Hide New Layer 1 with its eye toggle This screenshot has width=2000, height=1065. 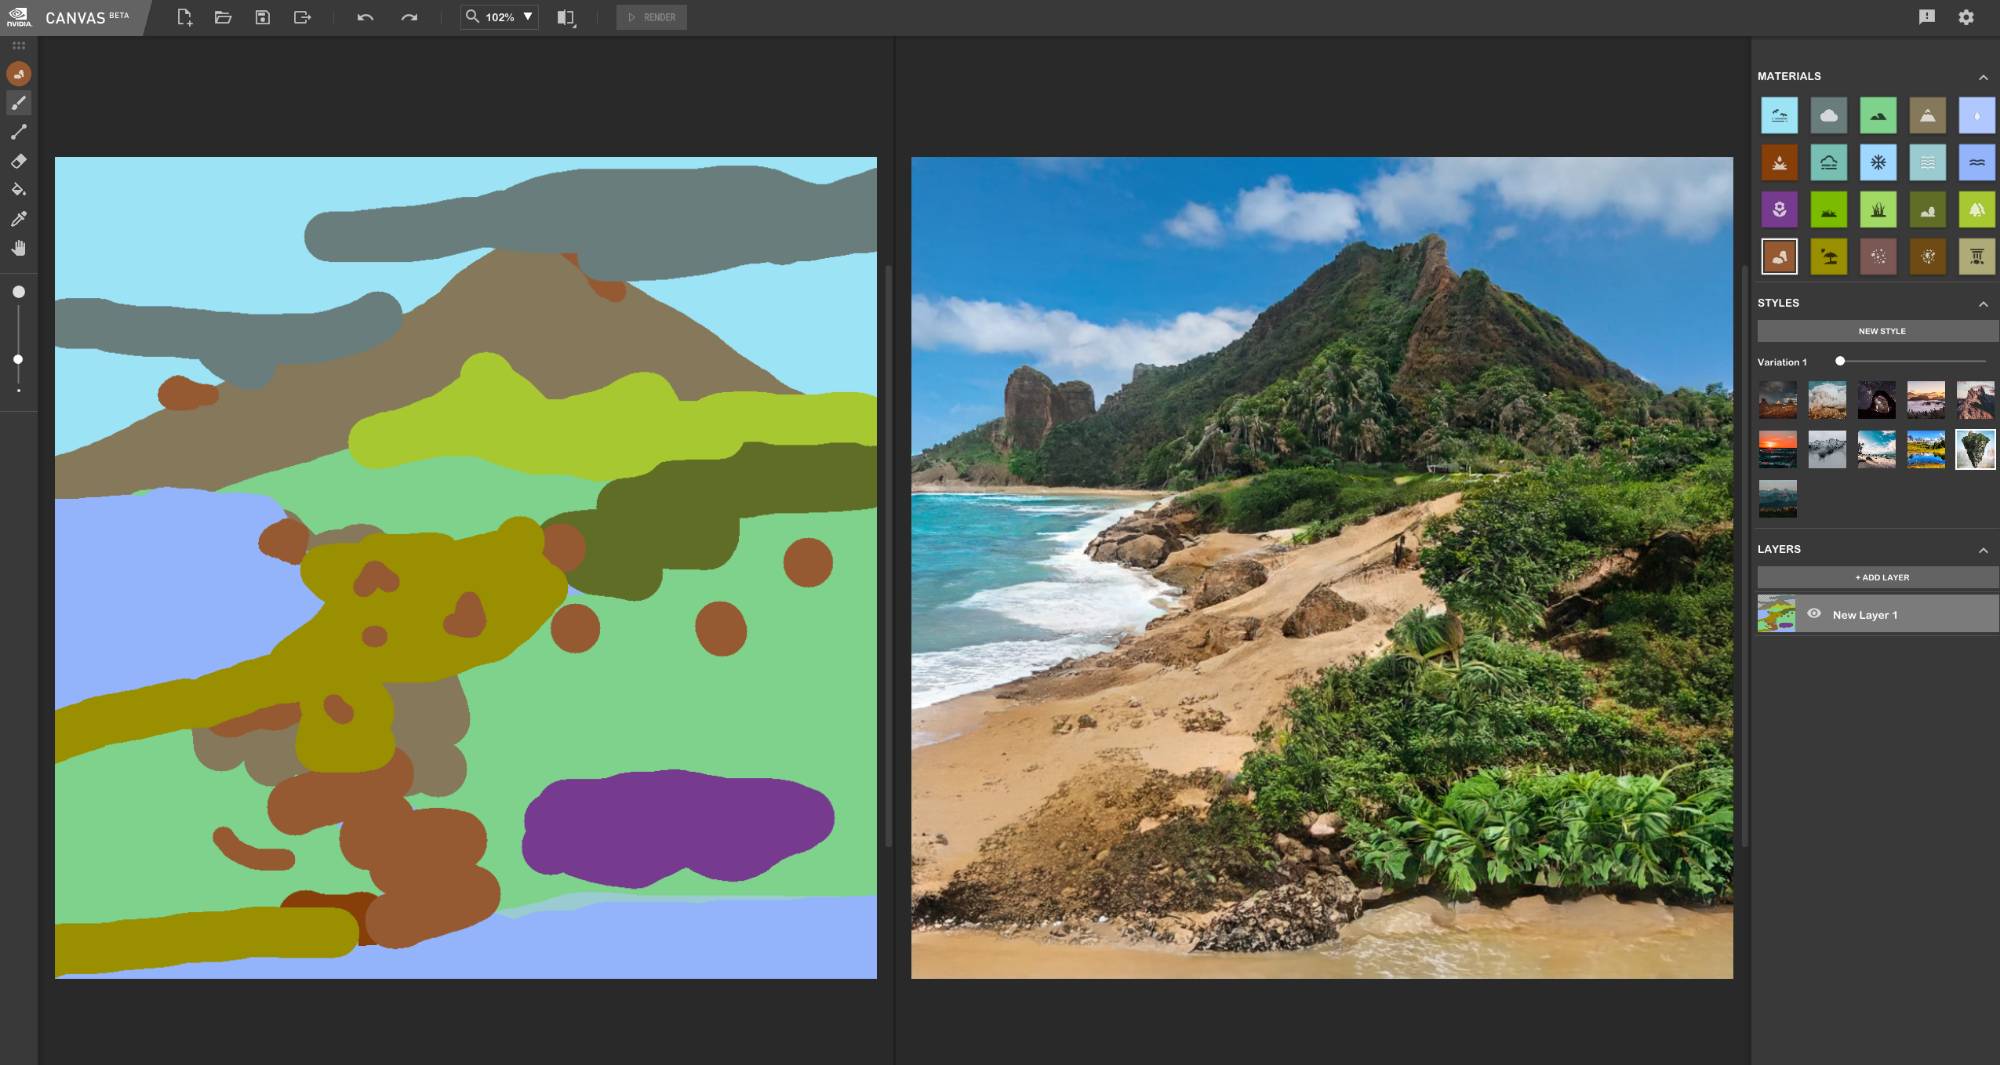(x=1814, y=614)
